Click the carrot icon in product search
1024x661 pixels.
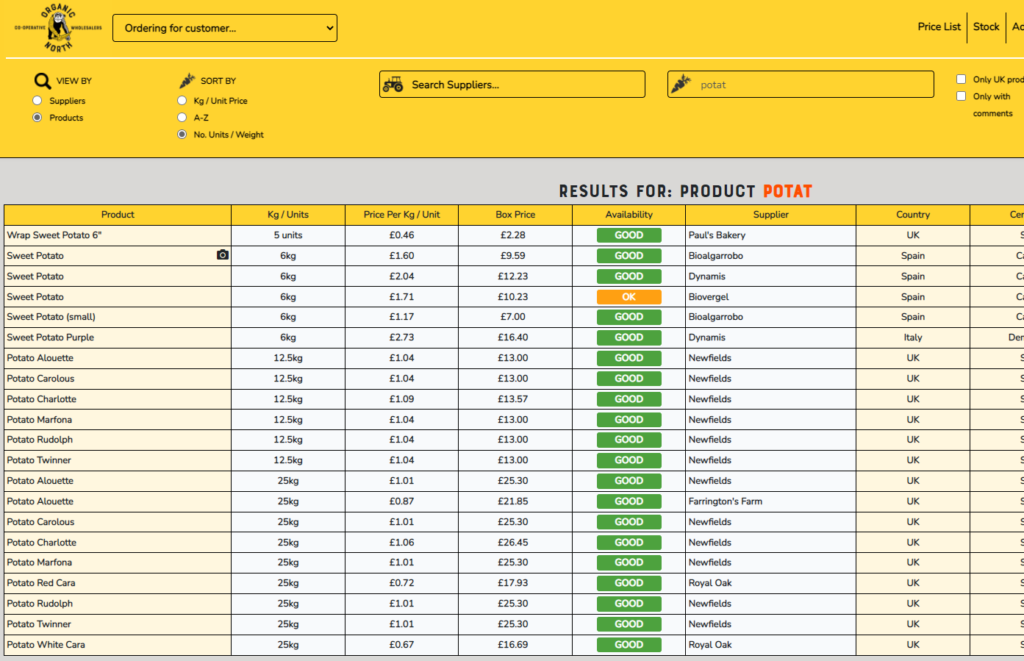point(681,84)
